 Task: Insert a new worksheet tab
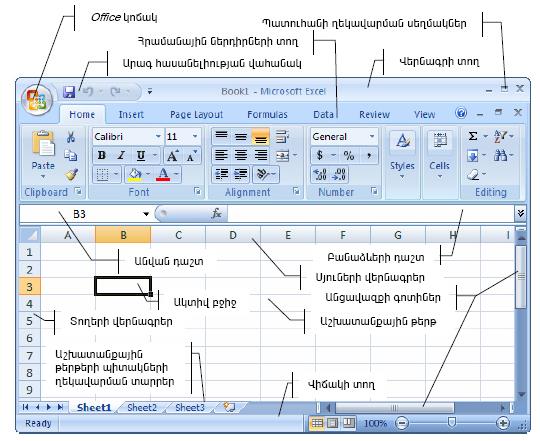point(229,407)
